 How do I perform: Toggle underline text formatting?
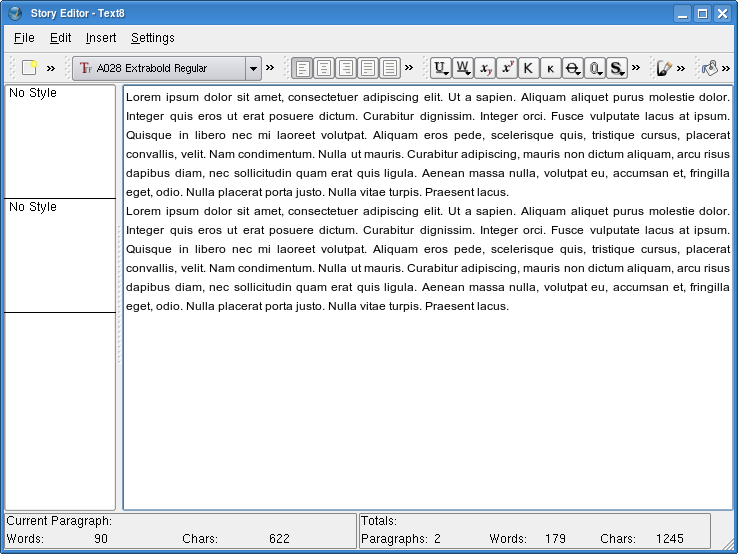[x=440, y=68]
